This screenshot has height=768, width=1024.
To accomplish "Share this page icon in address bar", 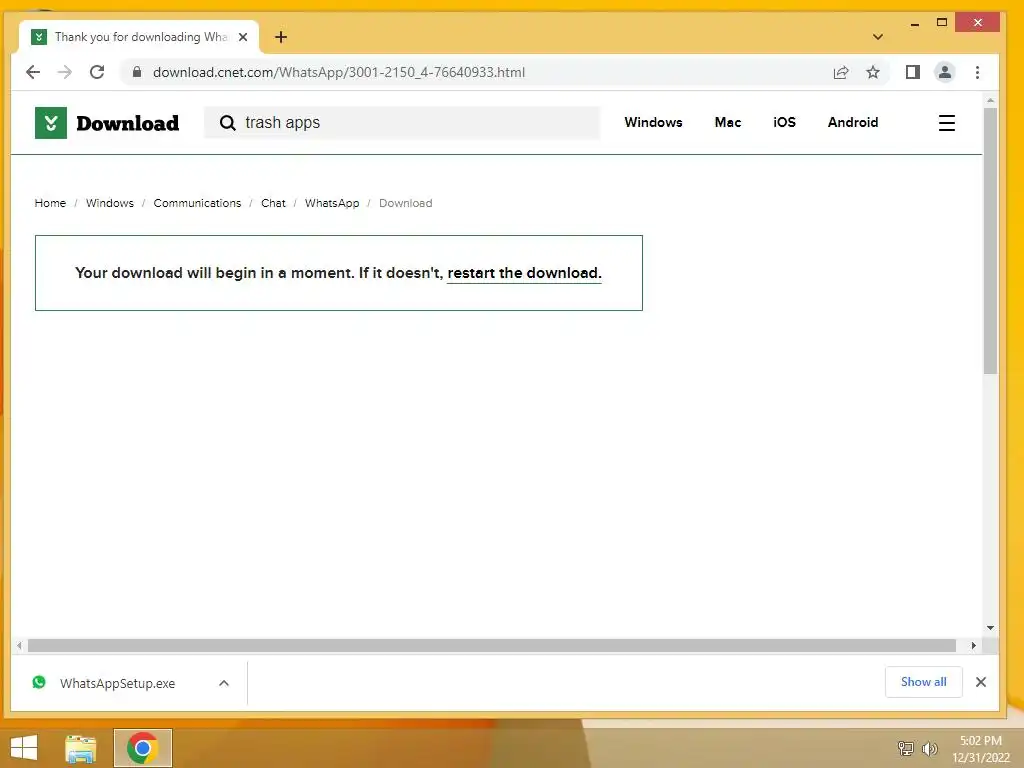I will 840,72.
